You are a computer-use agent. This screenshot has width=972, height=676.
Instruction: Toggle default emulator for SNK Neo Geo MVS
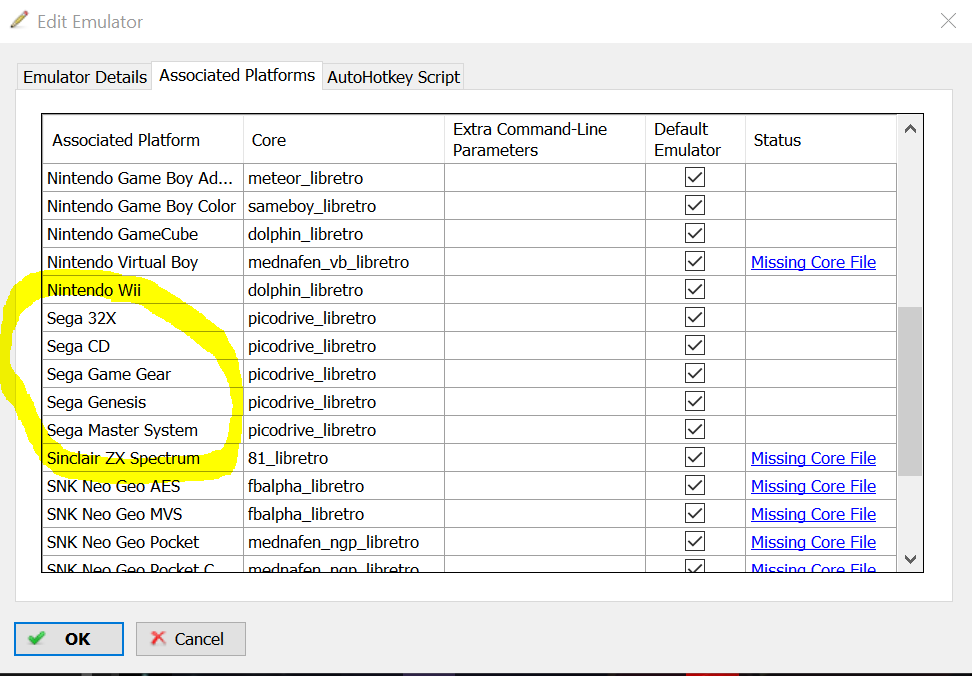pos(695,514)
